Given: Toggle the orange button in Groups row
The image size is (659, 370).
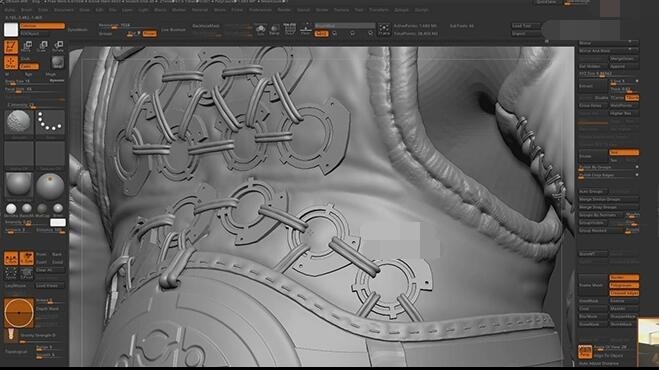Looking at the screenshot, I should (x=149, y=33).
